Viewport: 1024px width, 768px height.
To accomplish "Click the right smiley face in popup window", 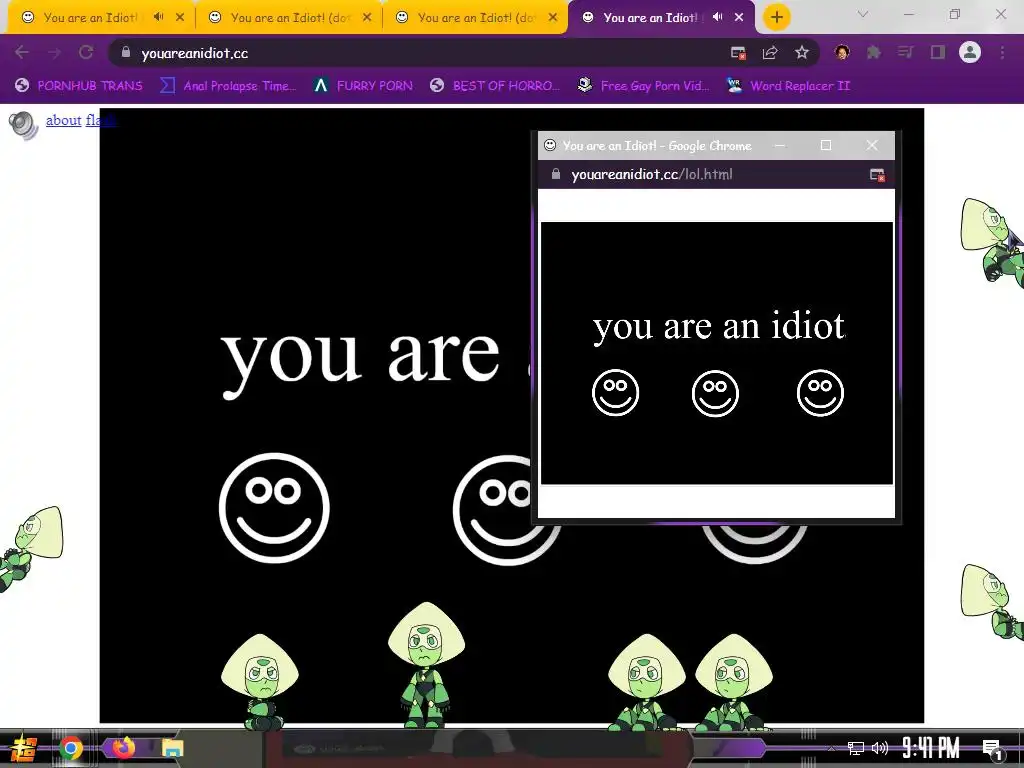I will [x=820, y=392].
